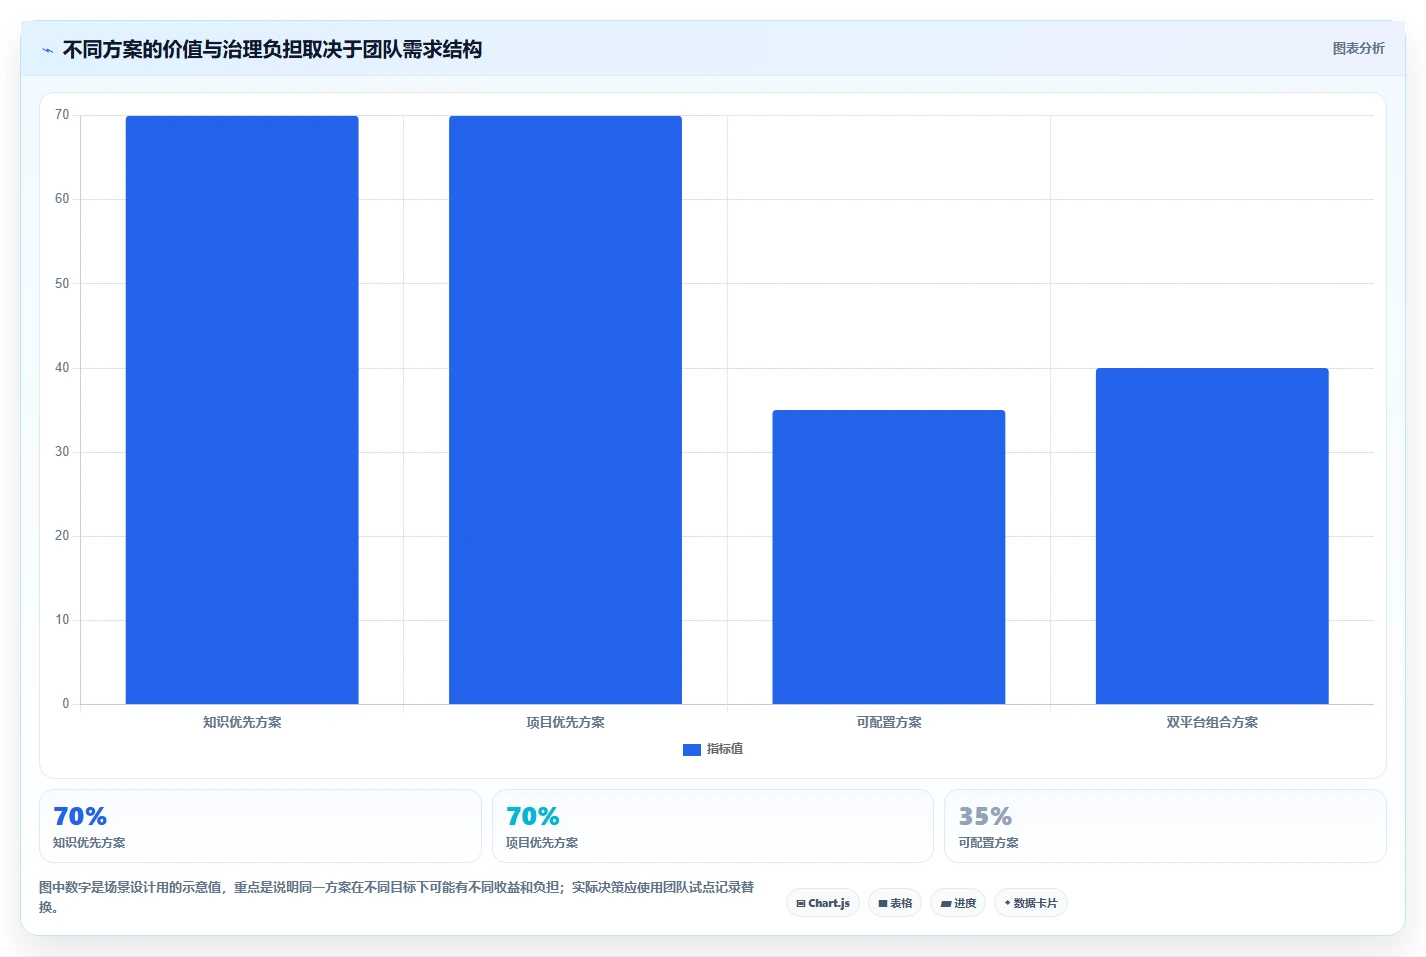The height and width of the screenshot is (957, 1426).
Task: Click the 图表分析 label in the header
Action: (1358, 48)
